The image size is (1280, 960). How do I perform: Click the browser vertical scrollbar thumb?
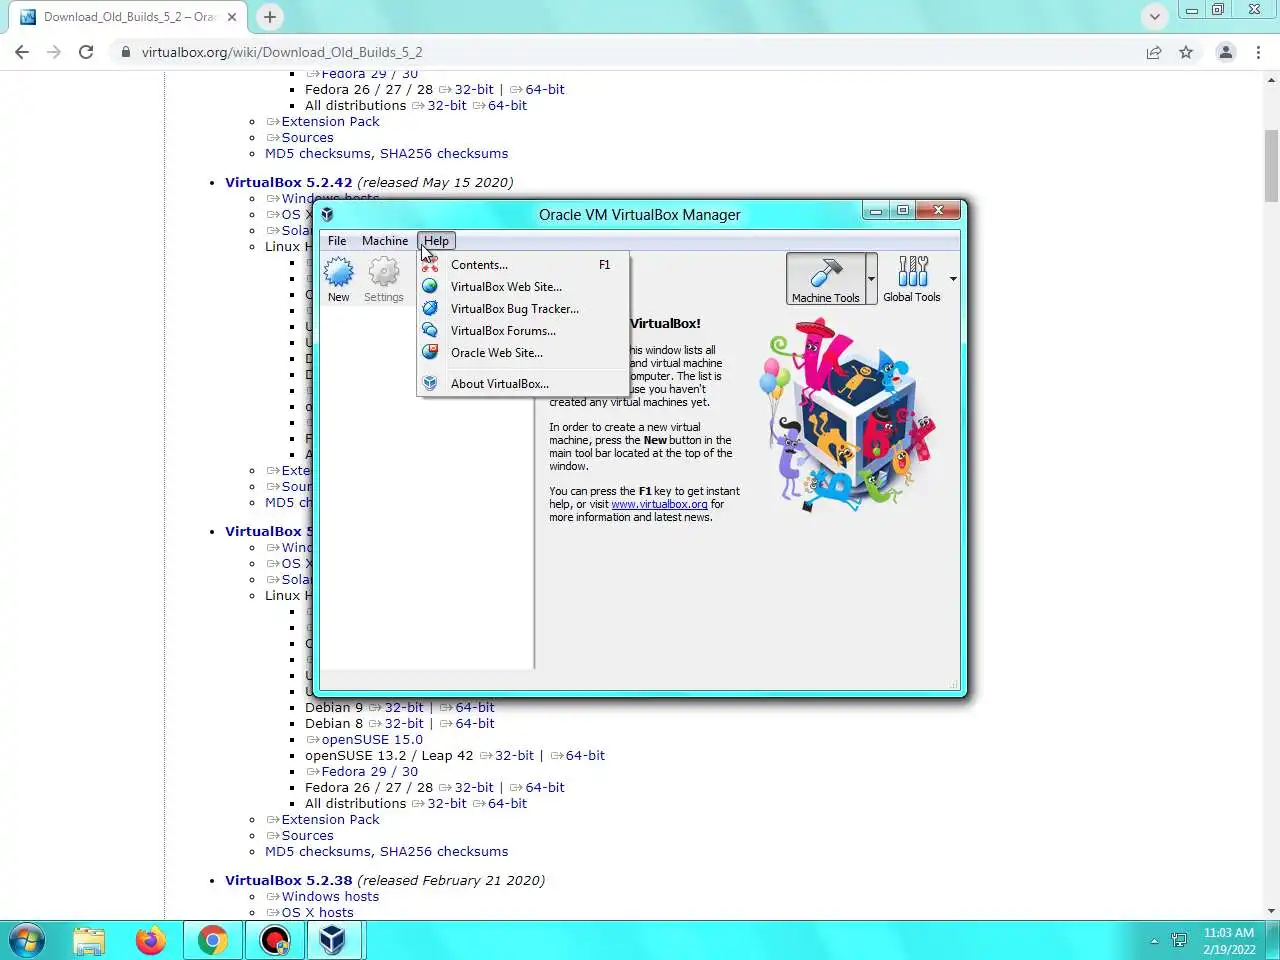pyautogui.click(x=1272, y=166)
